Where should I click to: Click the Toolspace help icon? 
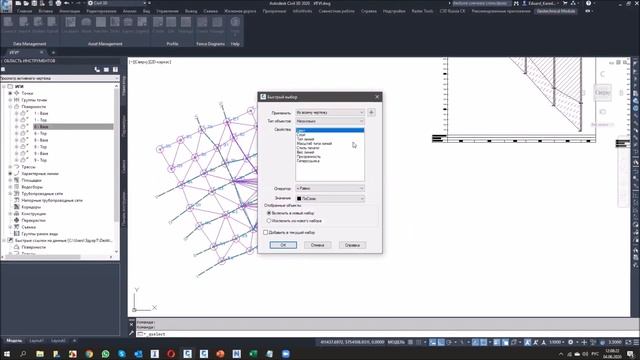coord(116,69)
